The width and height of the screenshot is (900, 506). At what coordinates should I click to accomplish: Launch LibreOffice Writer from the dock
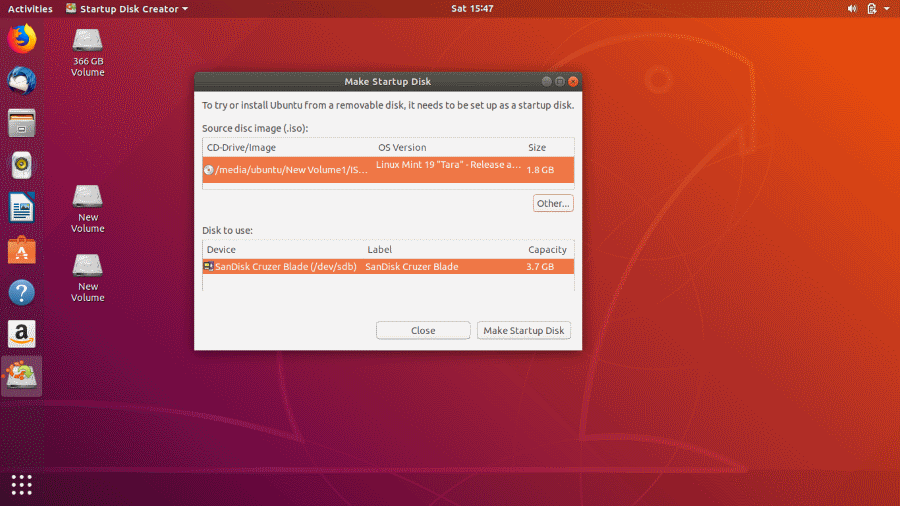22,208
